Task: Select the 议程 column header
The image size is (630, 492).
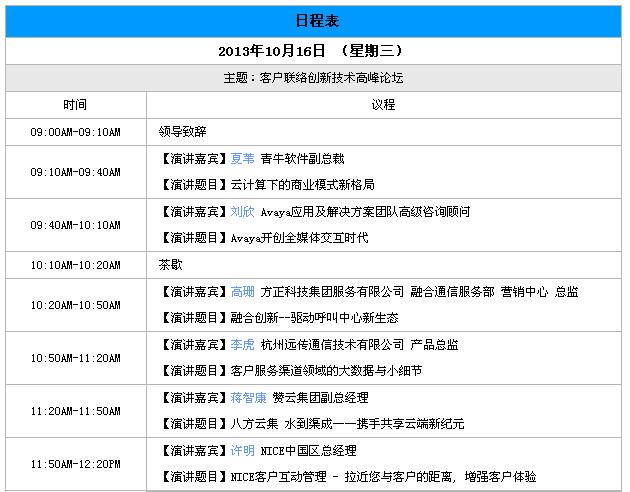Action: click(x=383, y=104)
